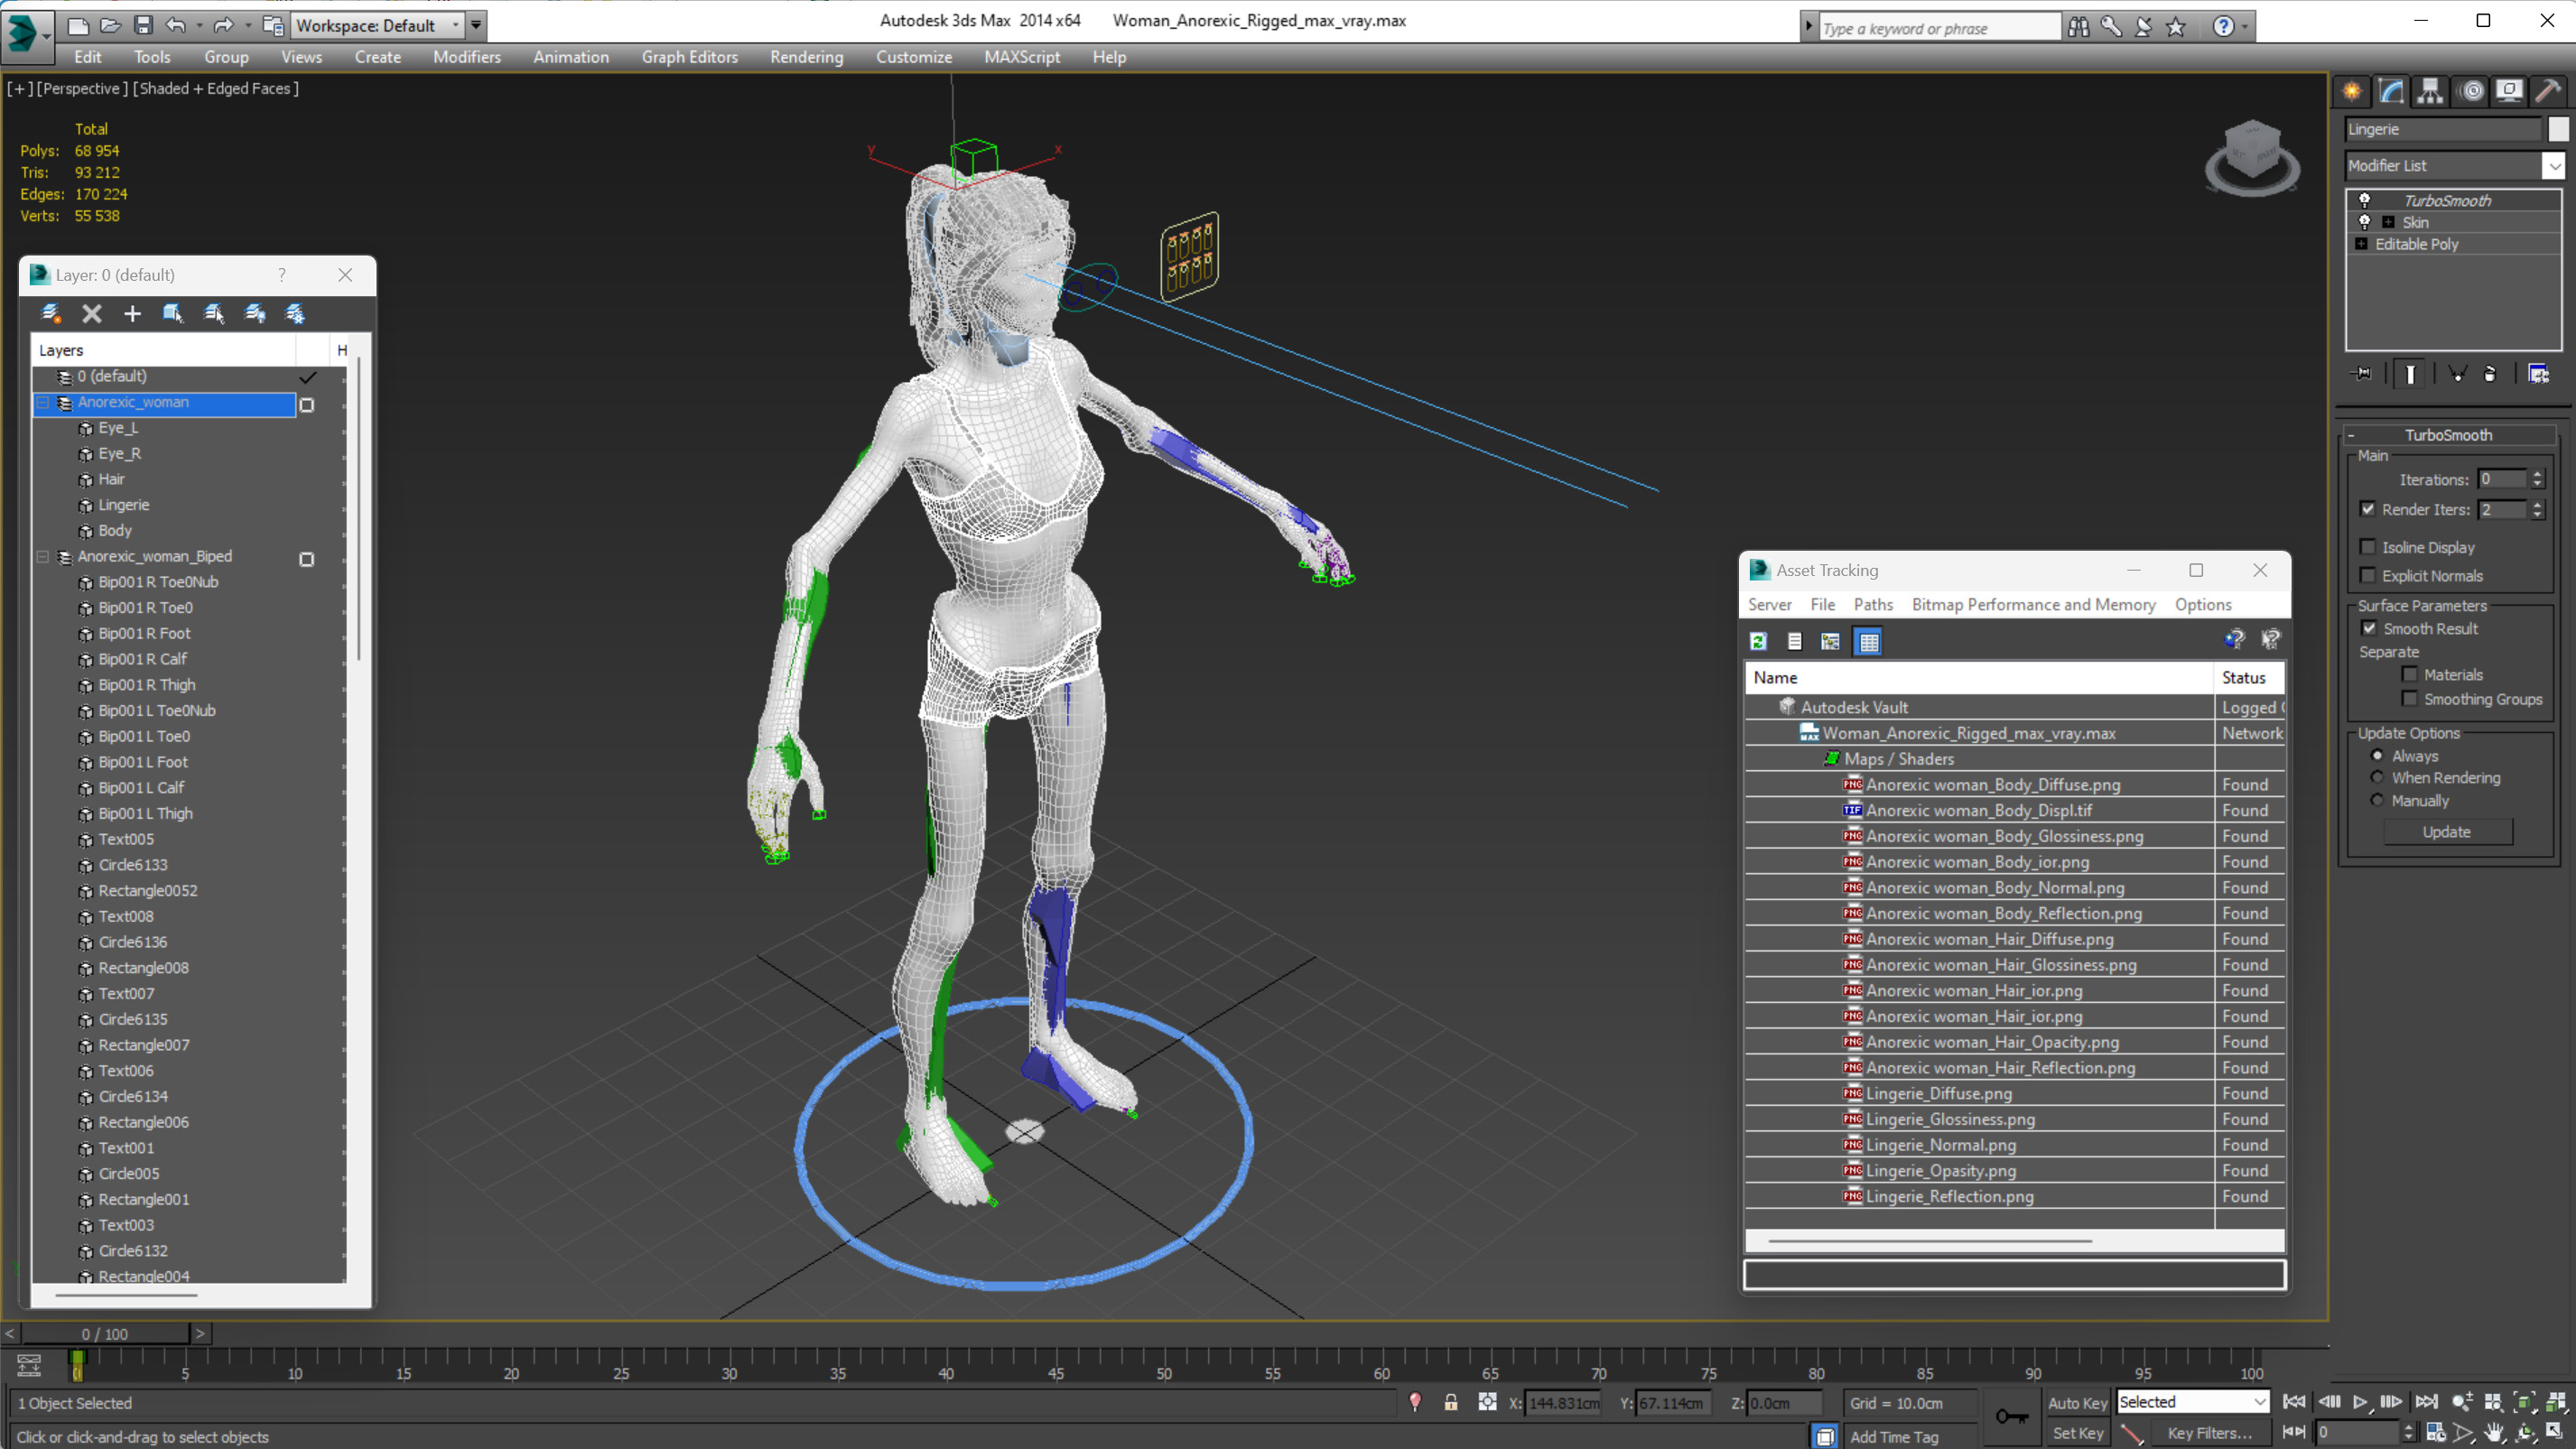Viewport: 2576px width, 1449px height.
Task: Enable Isoline Display checkbox
Action: (x=2367, y=547)
